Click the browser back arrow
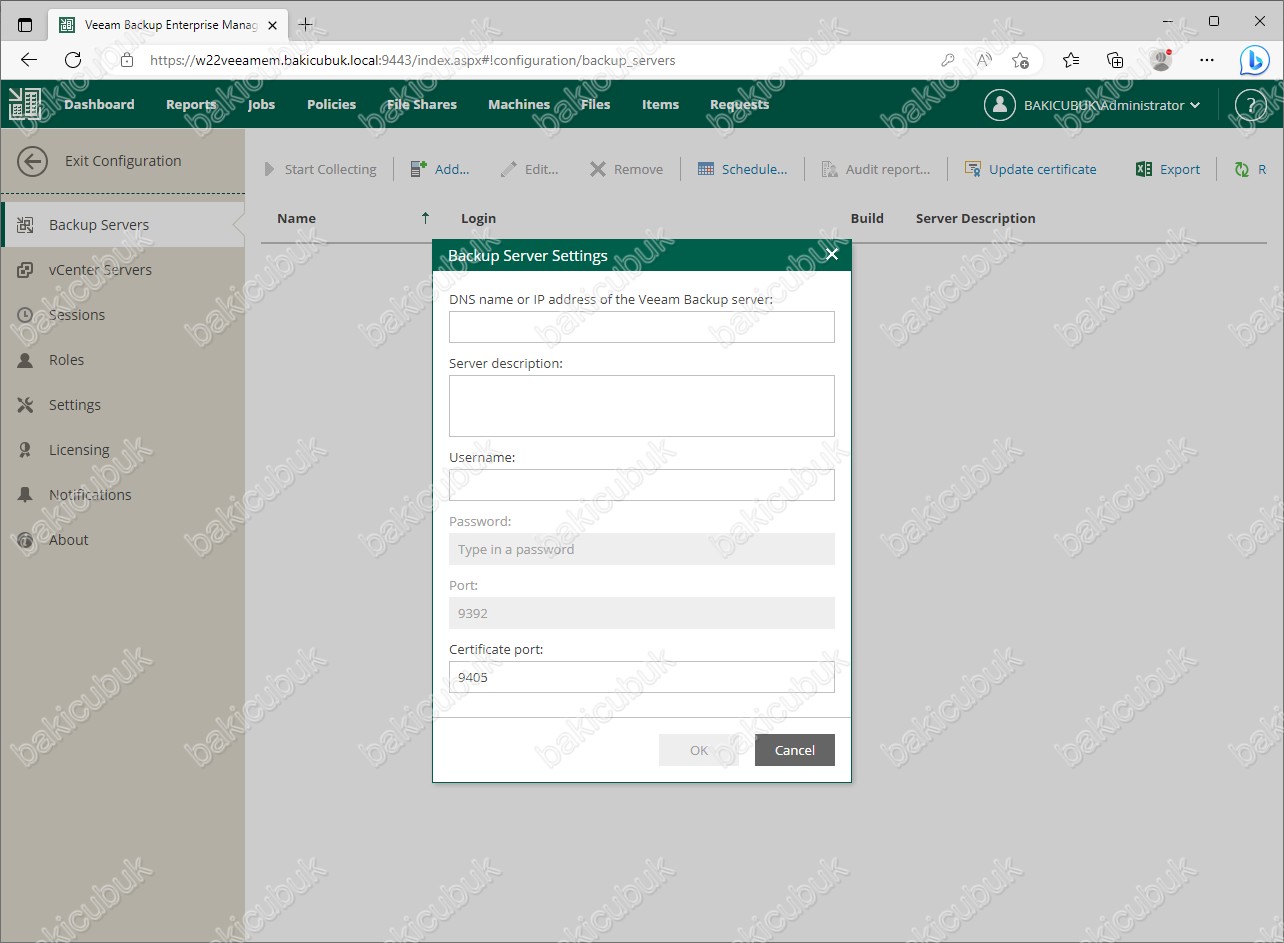1284x943 pixels. (x=28, y=60)
